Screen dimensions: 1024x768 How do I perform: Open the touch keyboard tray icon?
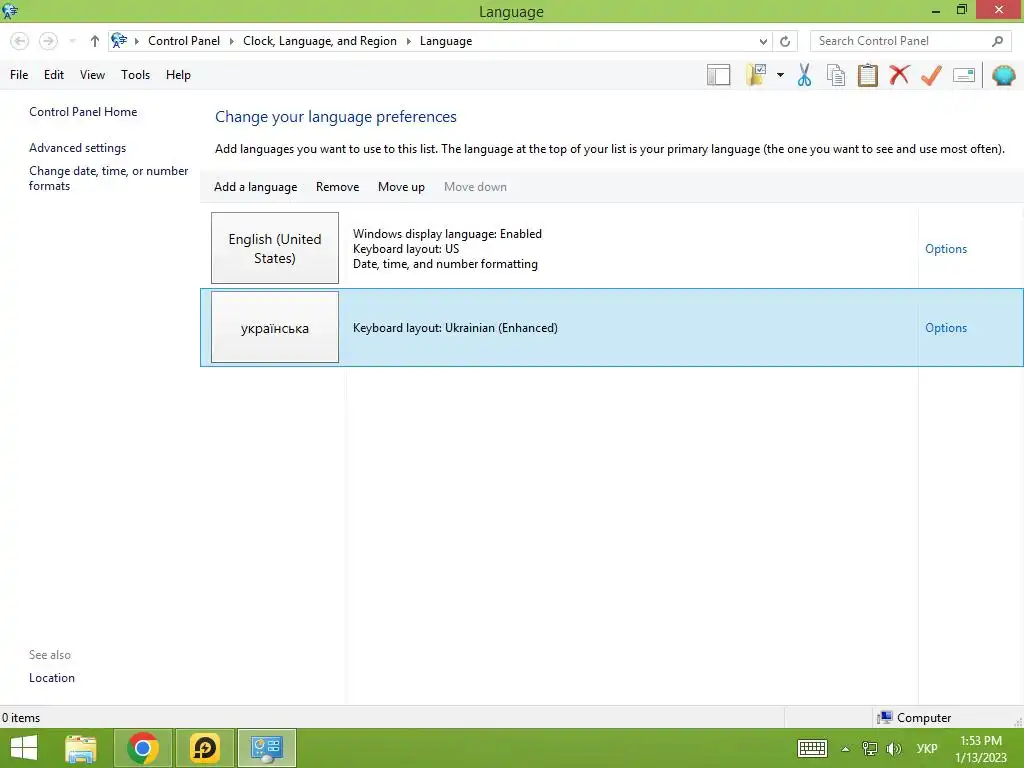812,748
